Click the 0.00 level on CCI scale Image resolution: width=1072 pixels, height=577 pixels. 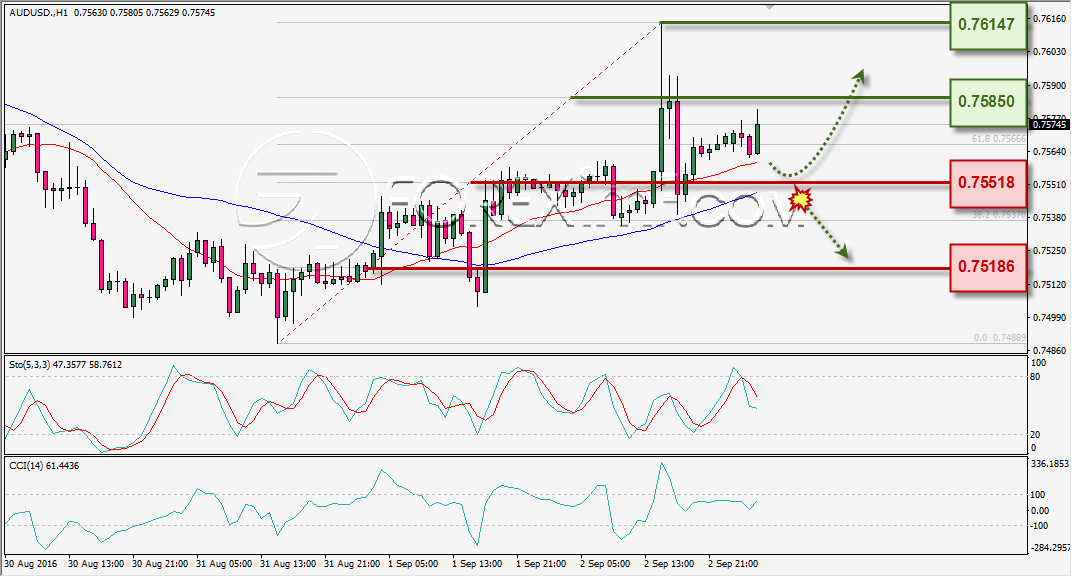click(1040, 511)
